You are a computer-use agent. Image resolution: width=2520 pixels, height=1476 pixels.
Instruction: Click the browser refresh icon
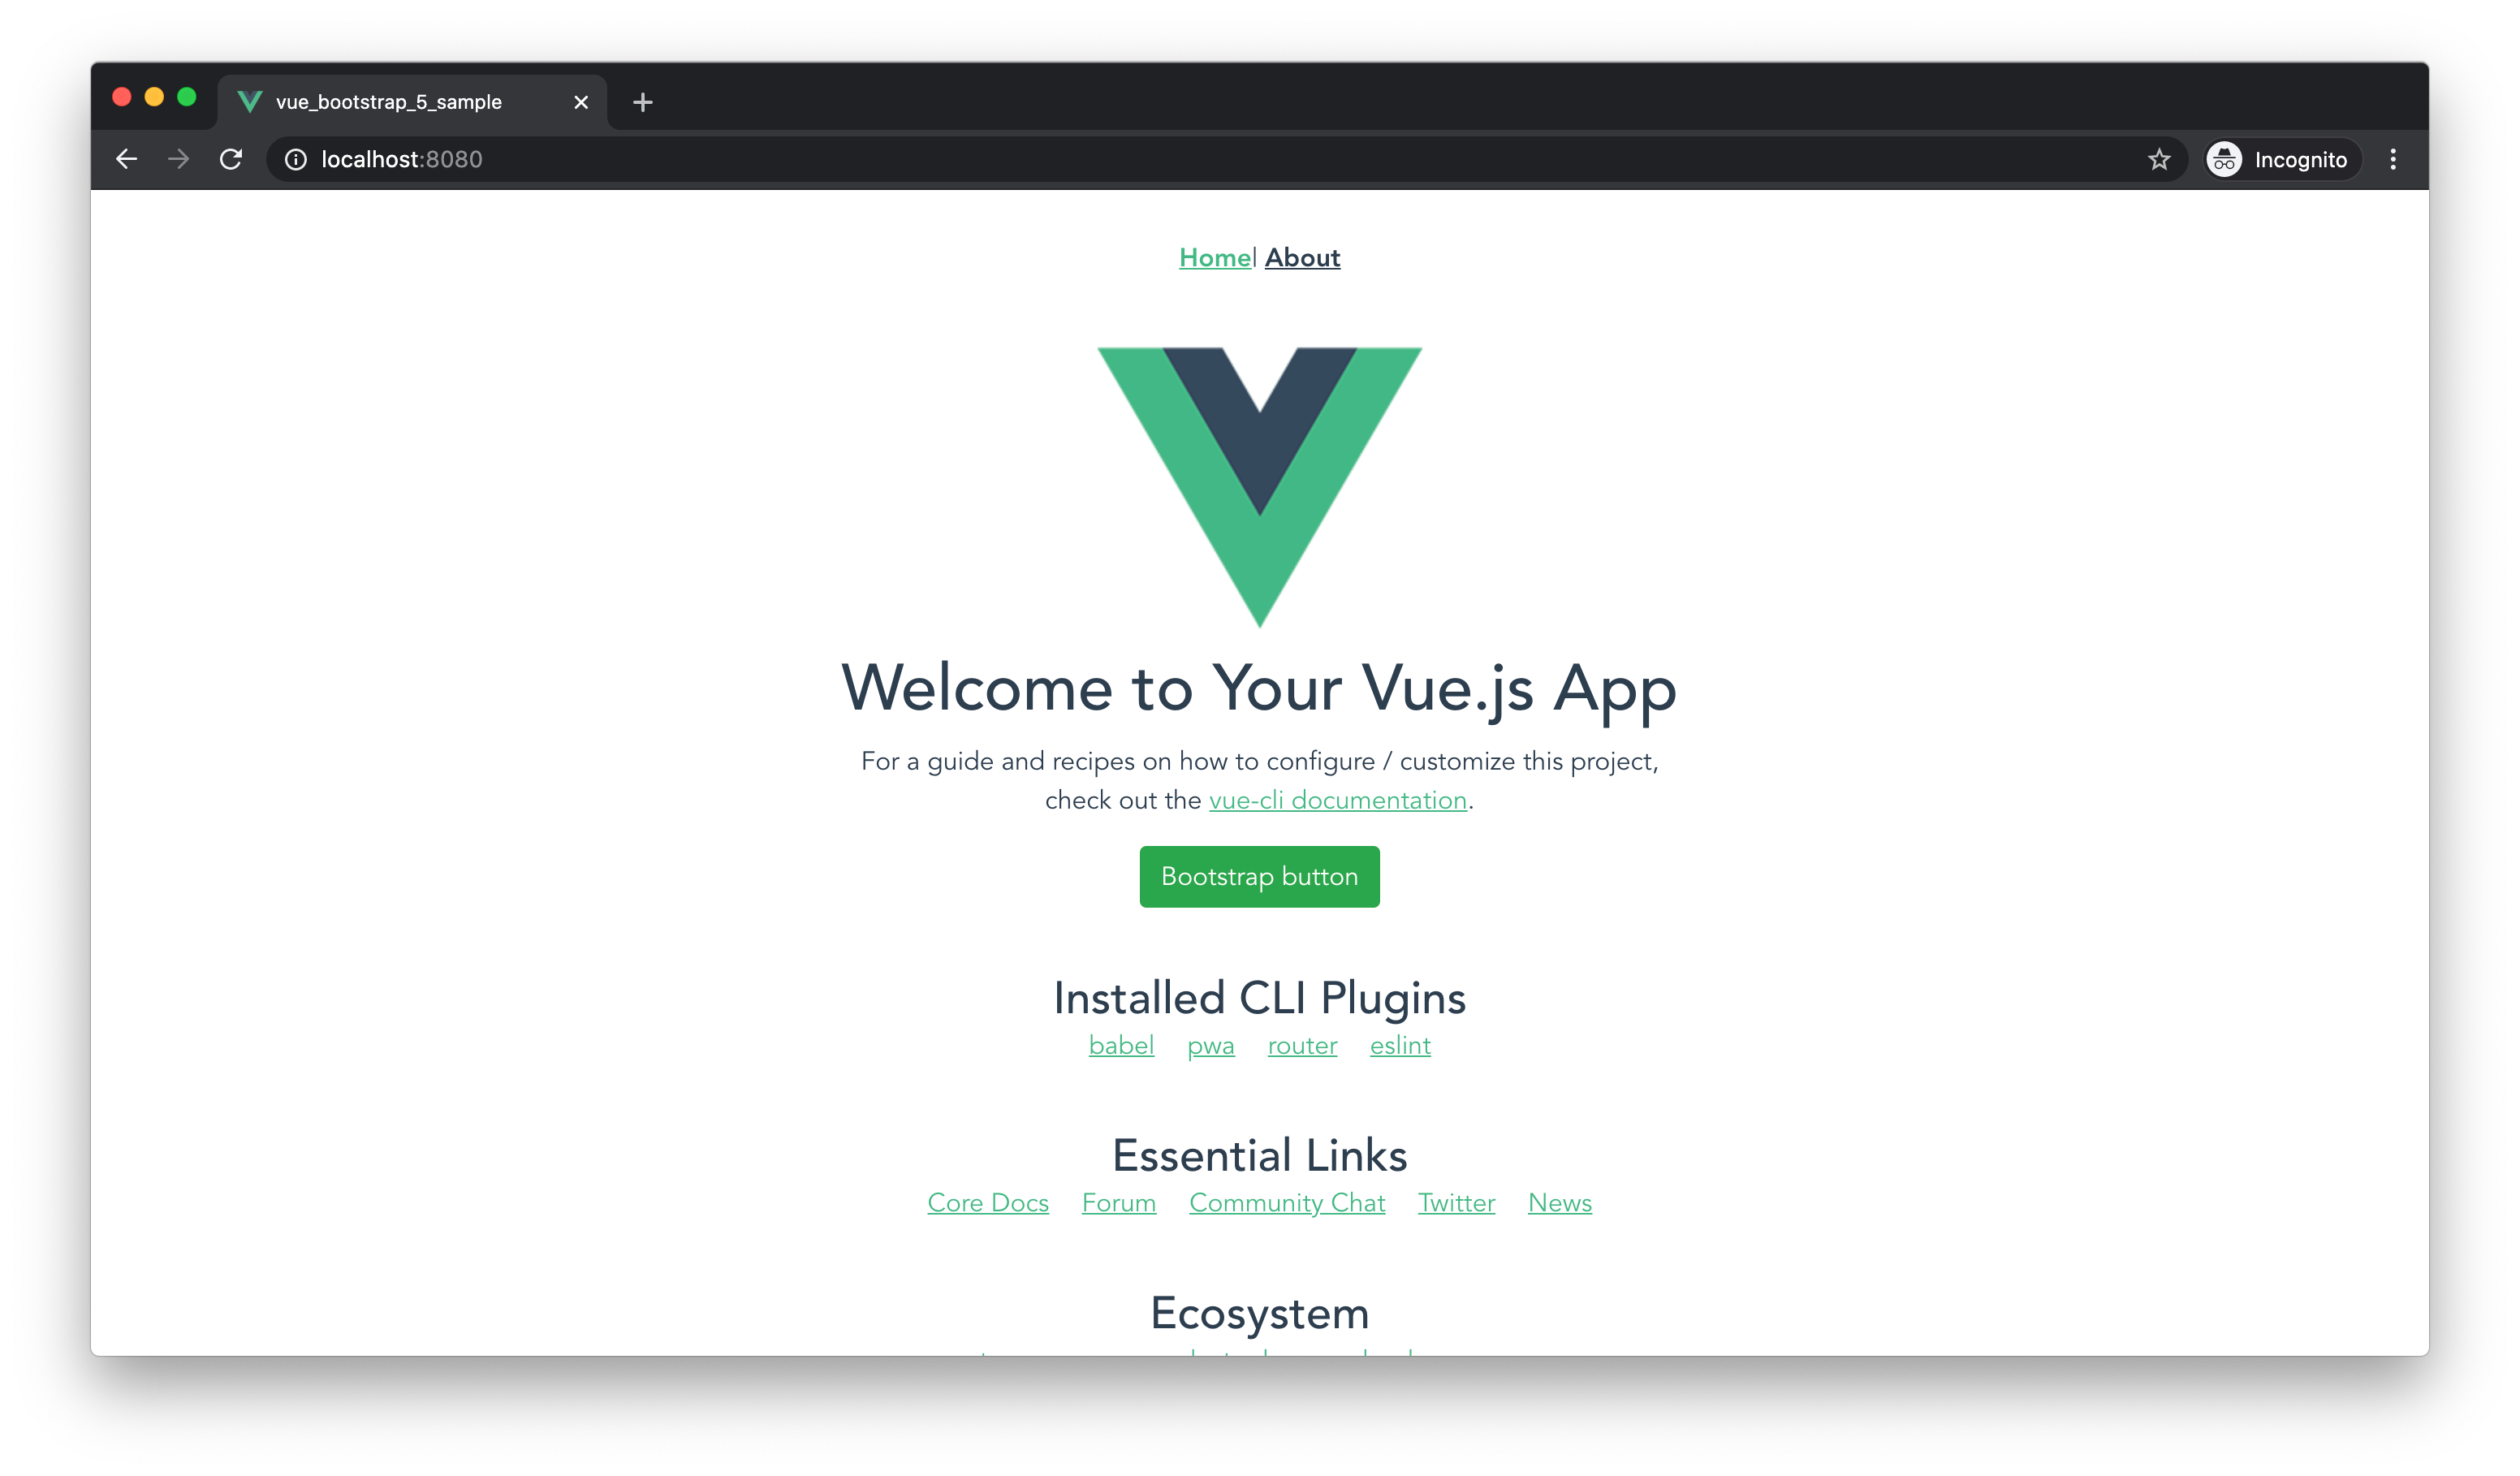pos(234,160)
